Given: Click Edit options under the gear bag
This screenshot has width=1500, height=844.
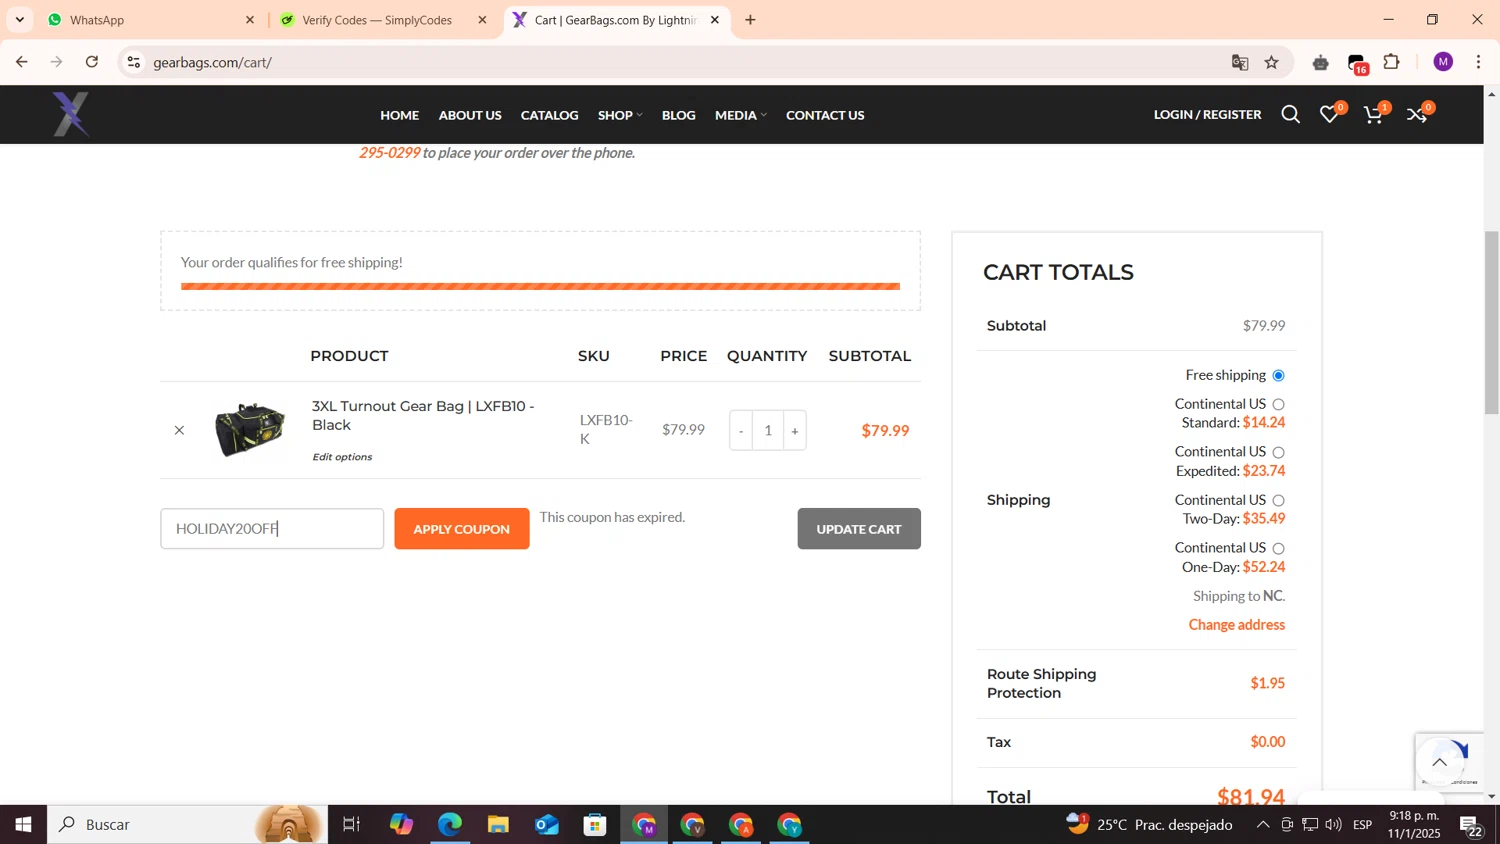Looking at the screenshot, I should click(x=342, y=457).
